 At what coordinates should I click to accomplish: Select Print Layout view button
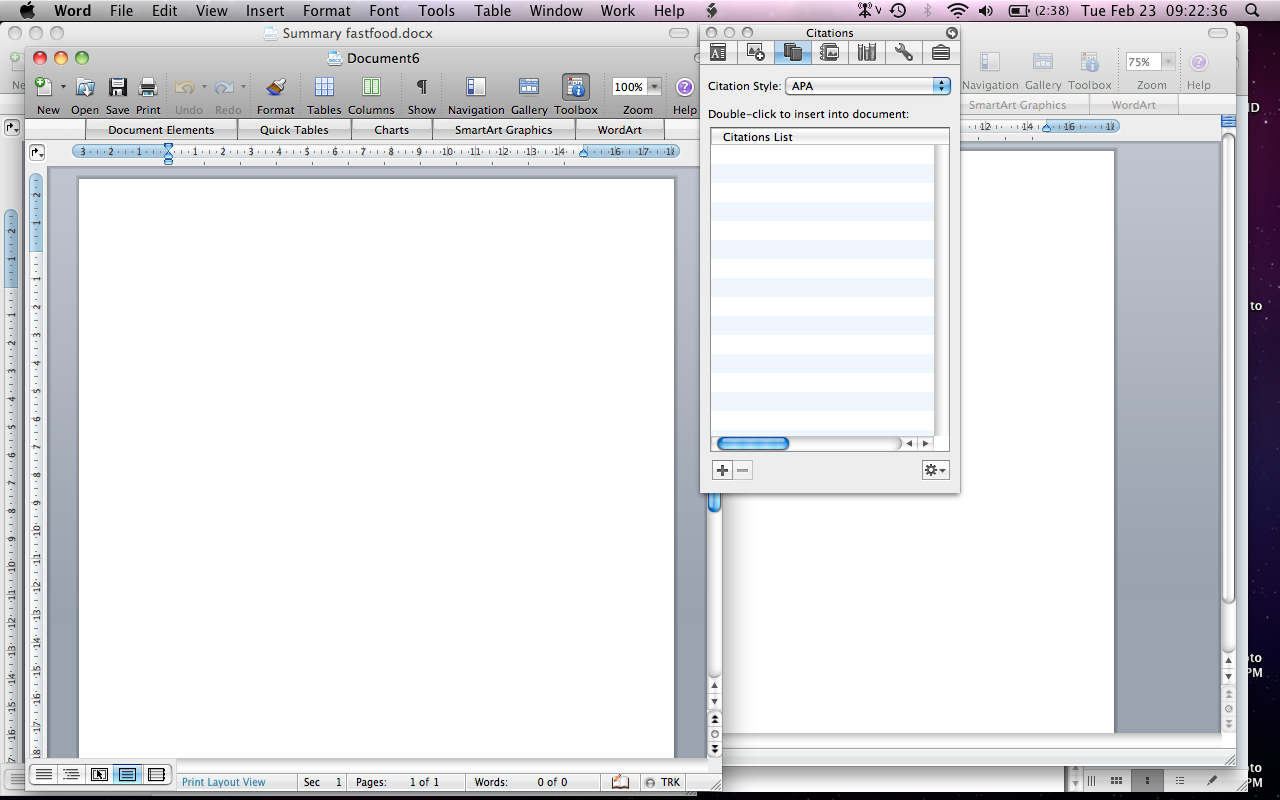tap(128, 774)
